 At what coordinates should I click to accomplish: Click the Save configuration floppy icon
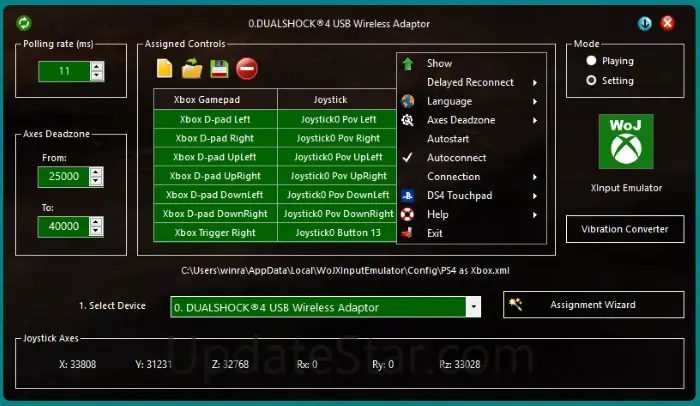point(219,69)
